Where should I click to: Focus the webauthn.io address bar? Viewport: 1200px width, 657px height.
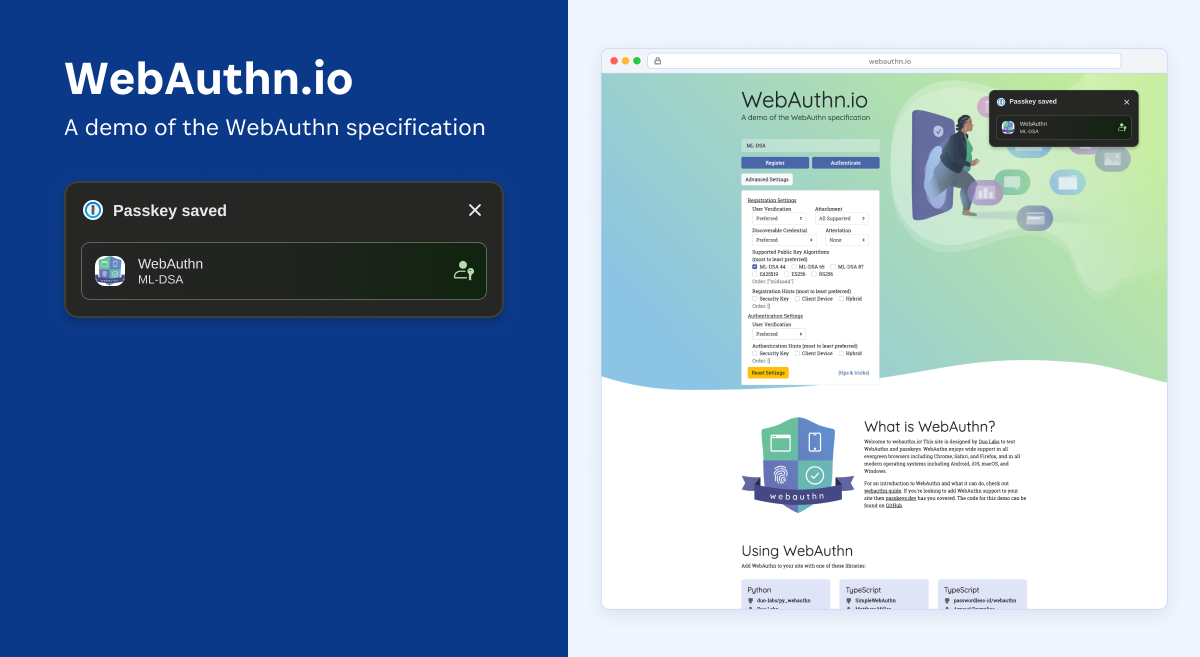884,61
